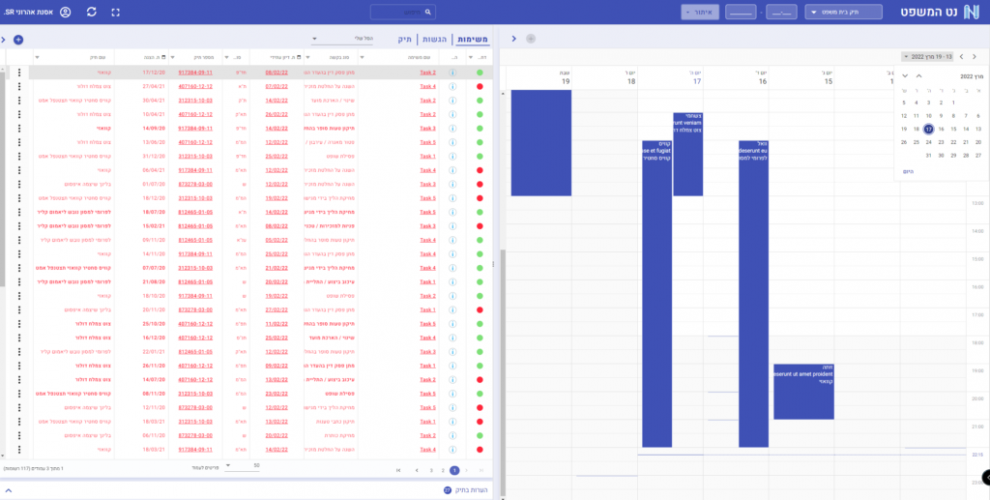The width and height of the screenshot is (990, 500).
Task: Click the grey plus icon above the calendar
Action: pyautogui.click(x=530, y=39)
